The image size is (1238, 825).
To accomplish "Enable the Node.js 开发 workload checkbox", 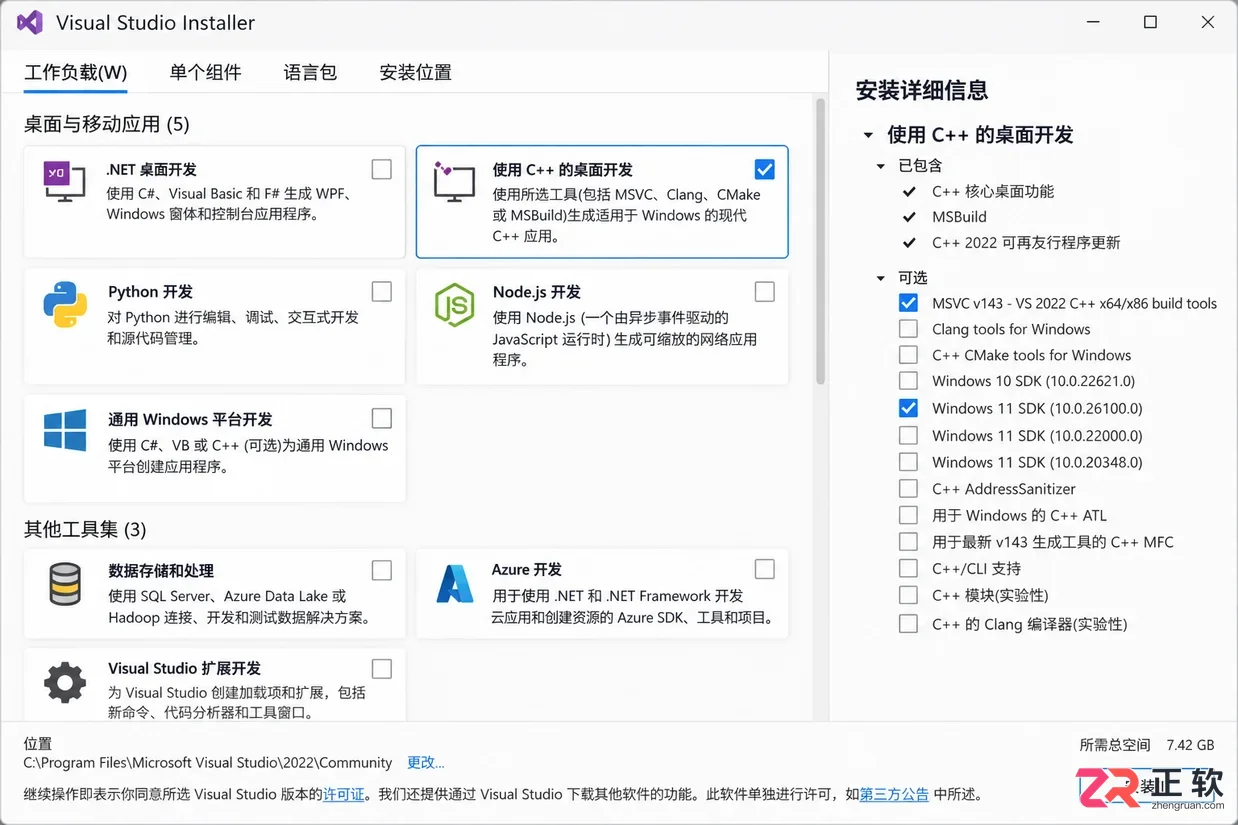I will 765,291.
